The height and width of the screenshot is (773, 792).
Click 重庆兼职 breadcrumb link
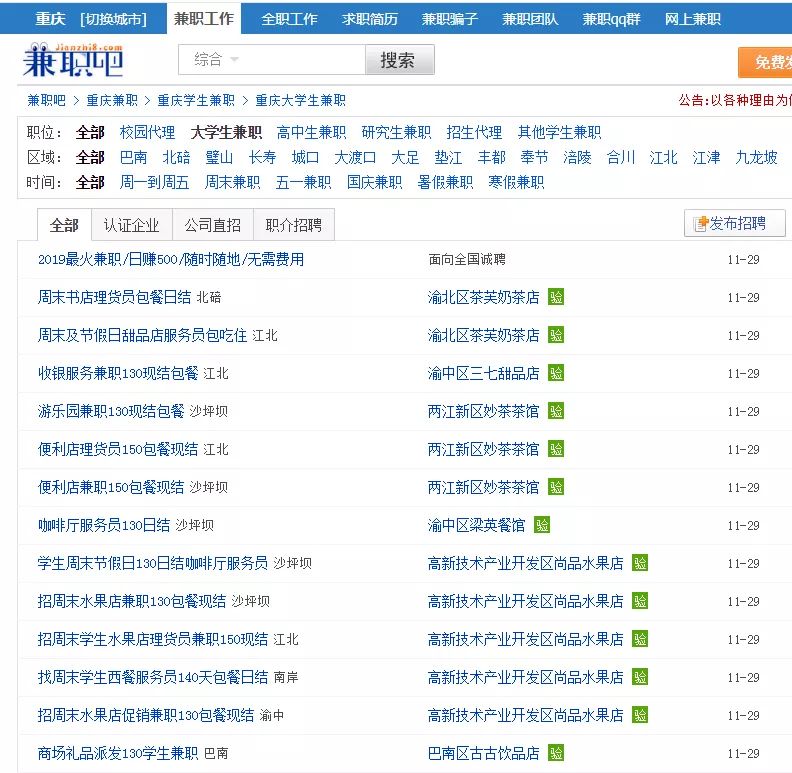(x=112, y=100)
